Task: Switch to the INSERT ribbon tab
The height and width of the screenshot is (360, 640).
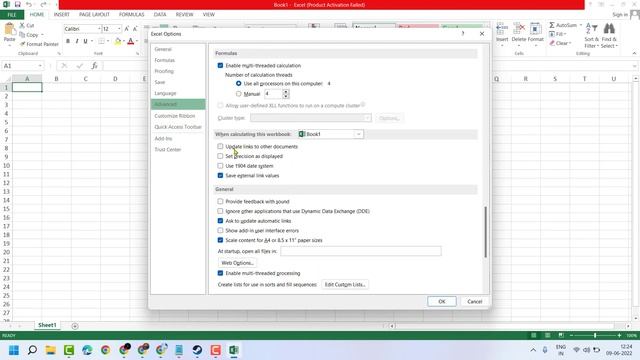Action: point(62,14)
